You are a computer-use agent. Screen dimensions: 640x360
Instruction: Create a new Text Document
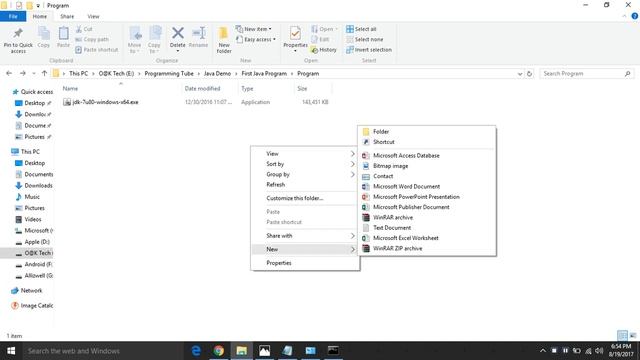427,228
